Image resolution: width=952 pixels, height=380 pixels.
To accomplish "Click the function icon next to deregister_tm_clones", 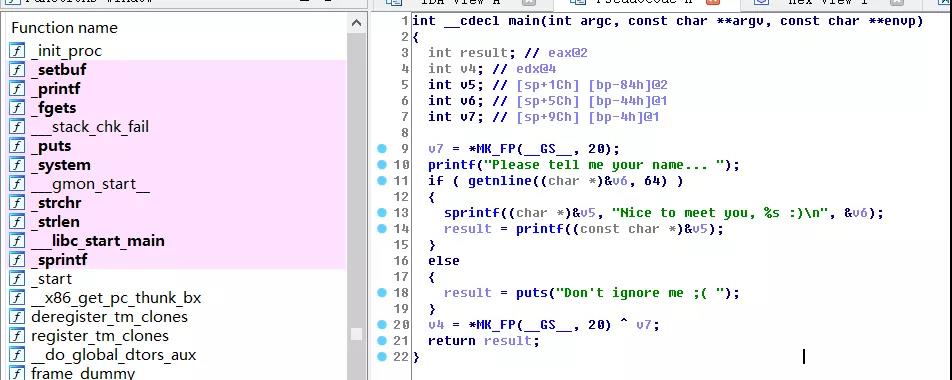I will (x=17, y=317).
